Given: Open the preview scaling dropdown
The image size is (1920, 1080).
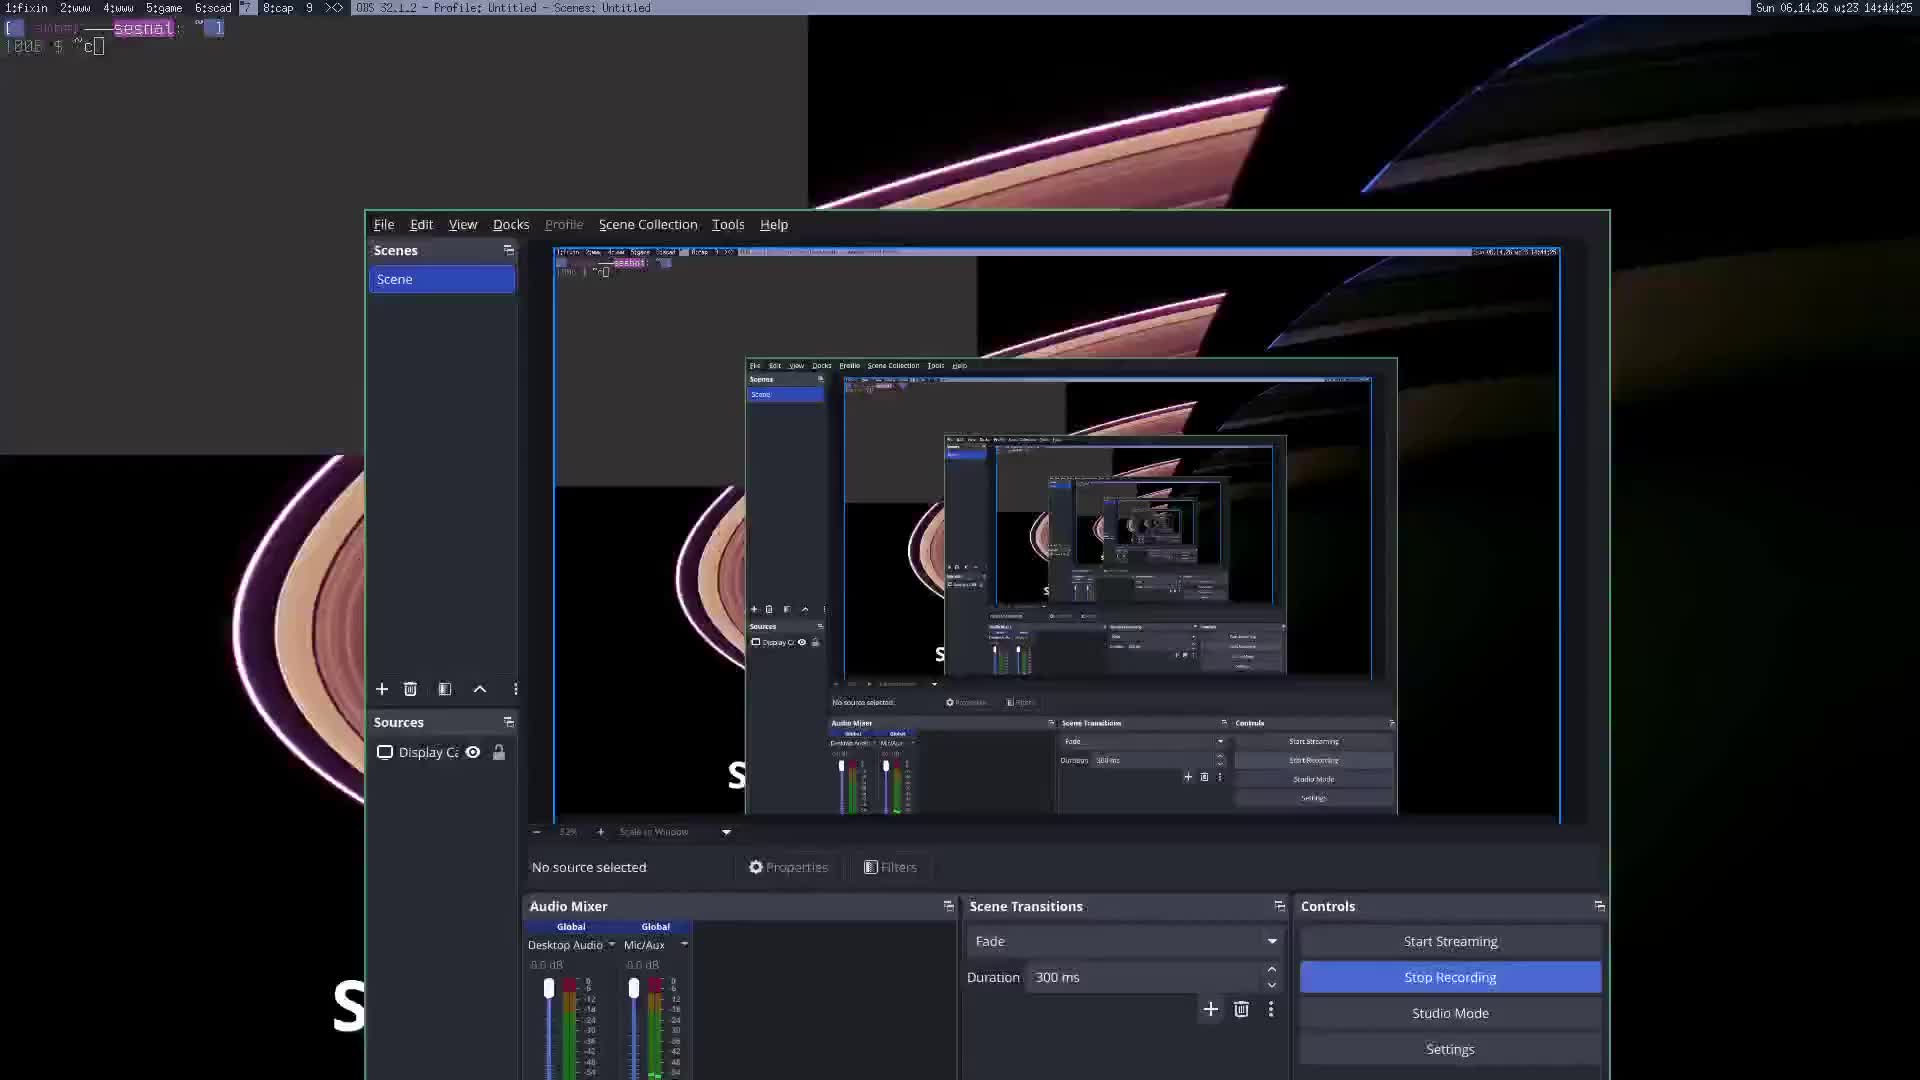Looking at the screenshot, I should pyautogui.click(x=675, y=832).
